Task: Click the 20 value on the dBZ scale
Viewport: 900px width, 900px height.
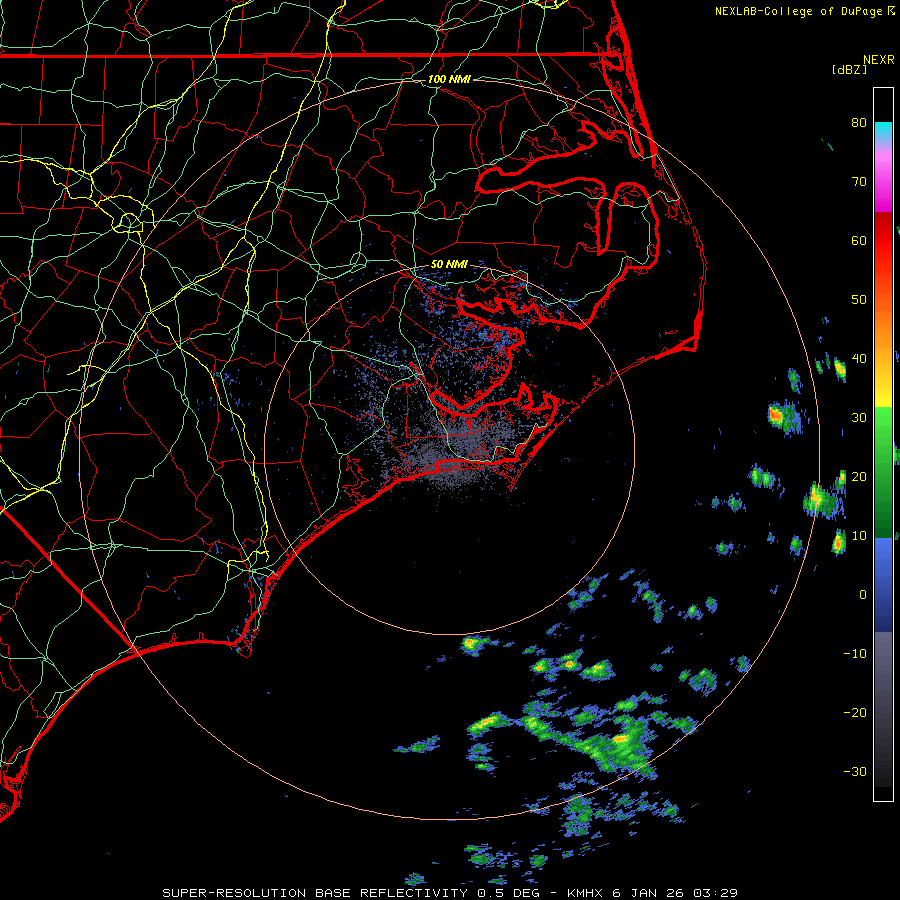Action: tap(859, 477)
